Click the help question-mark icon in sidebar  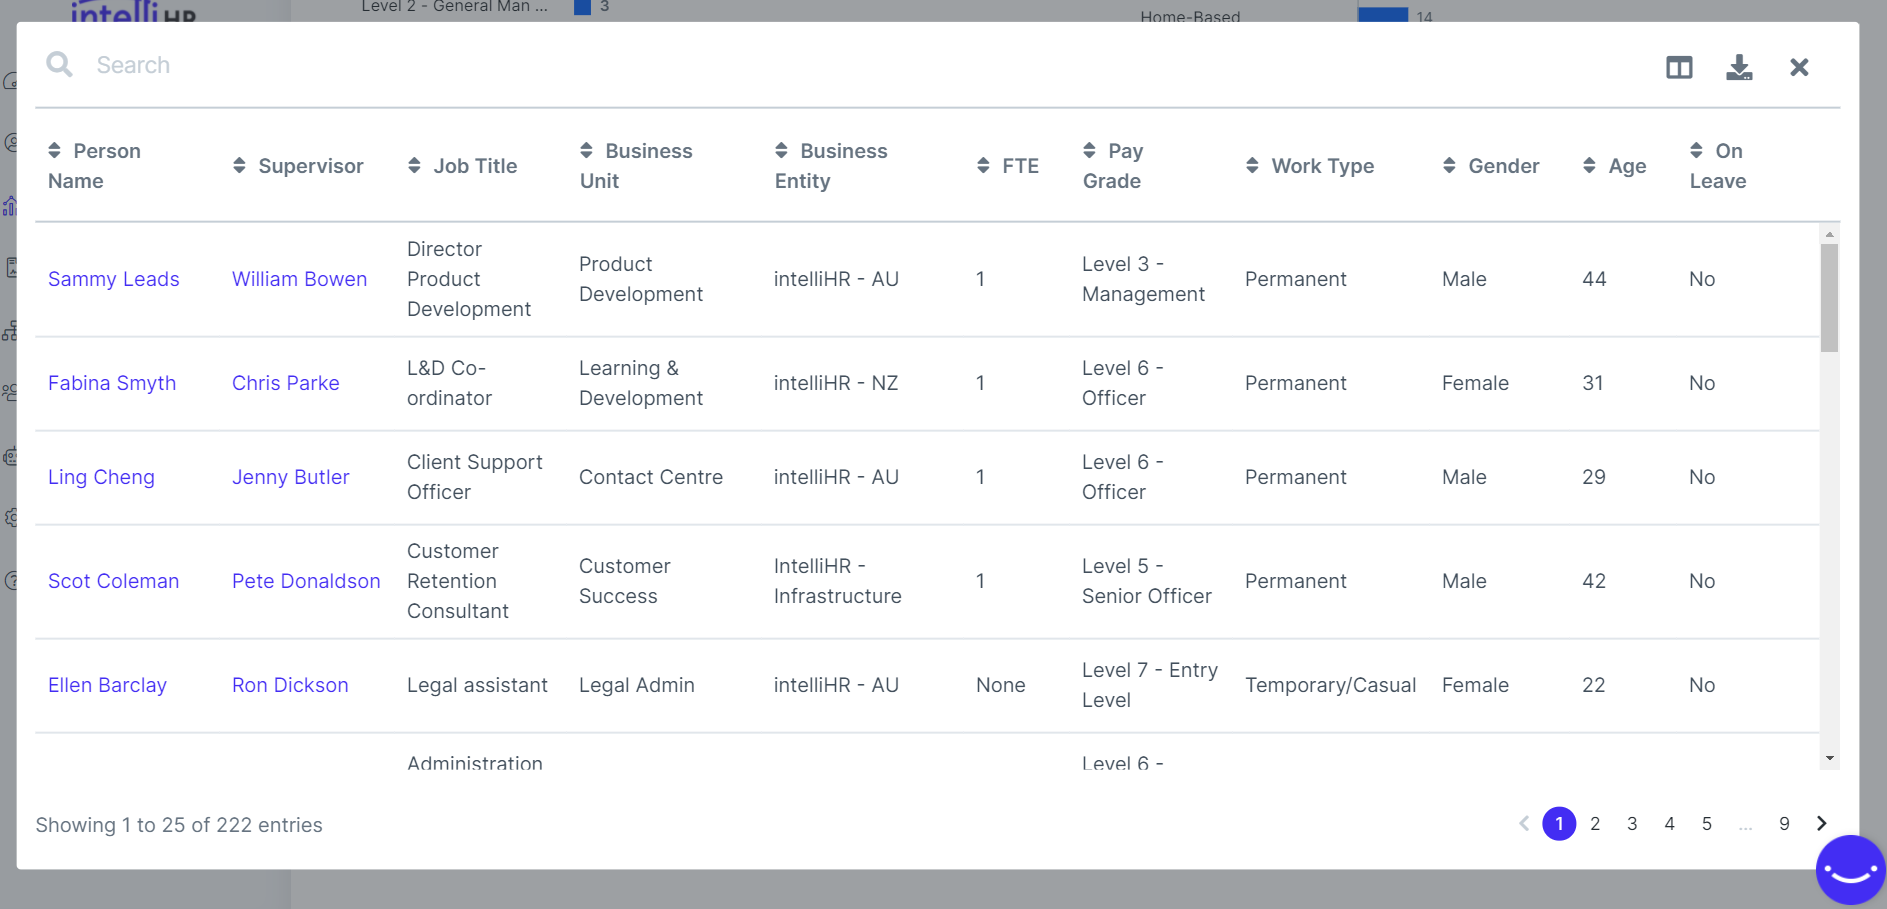12,582
